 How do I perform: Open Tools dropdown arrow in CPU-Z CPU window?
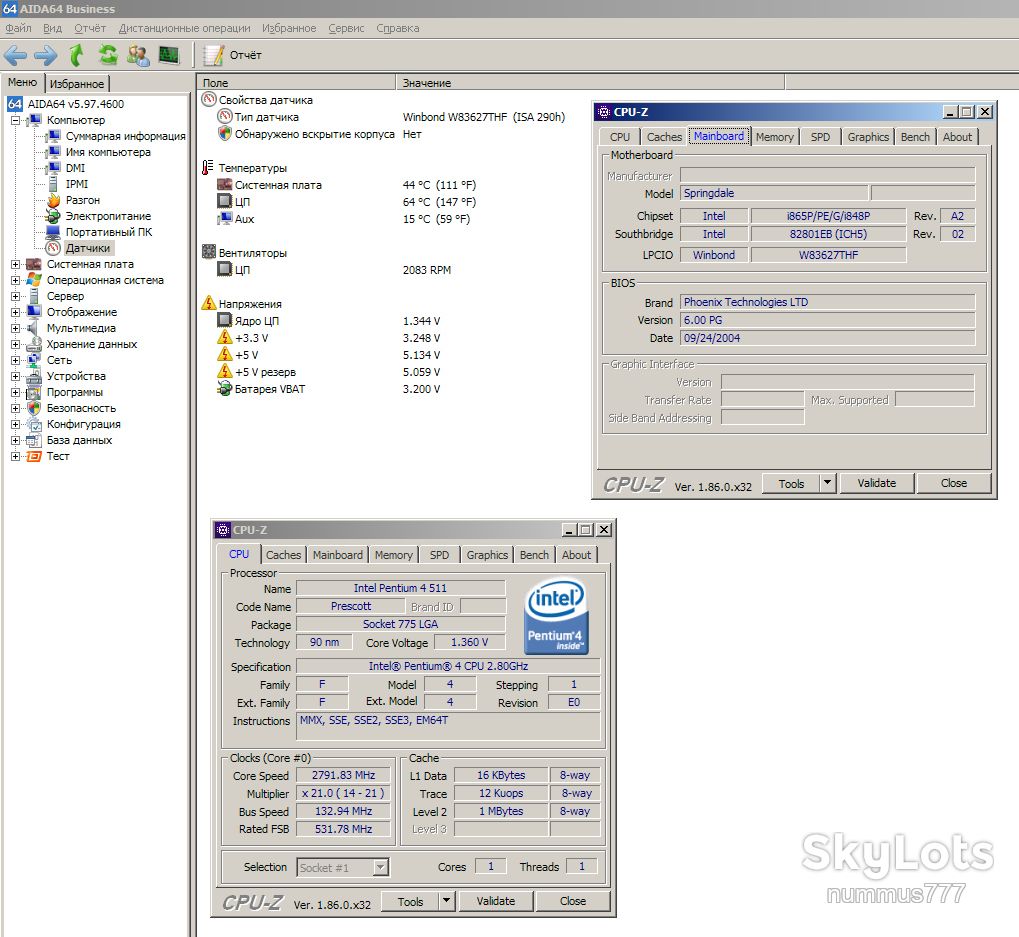(446, 901)
